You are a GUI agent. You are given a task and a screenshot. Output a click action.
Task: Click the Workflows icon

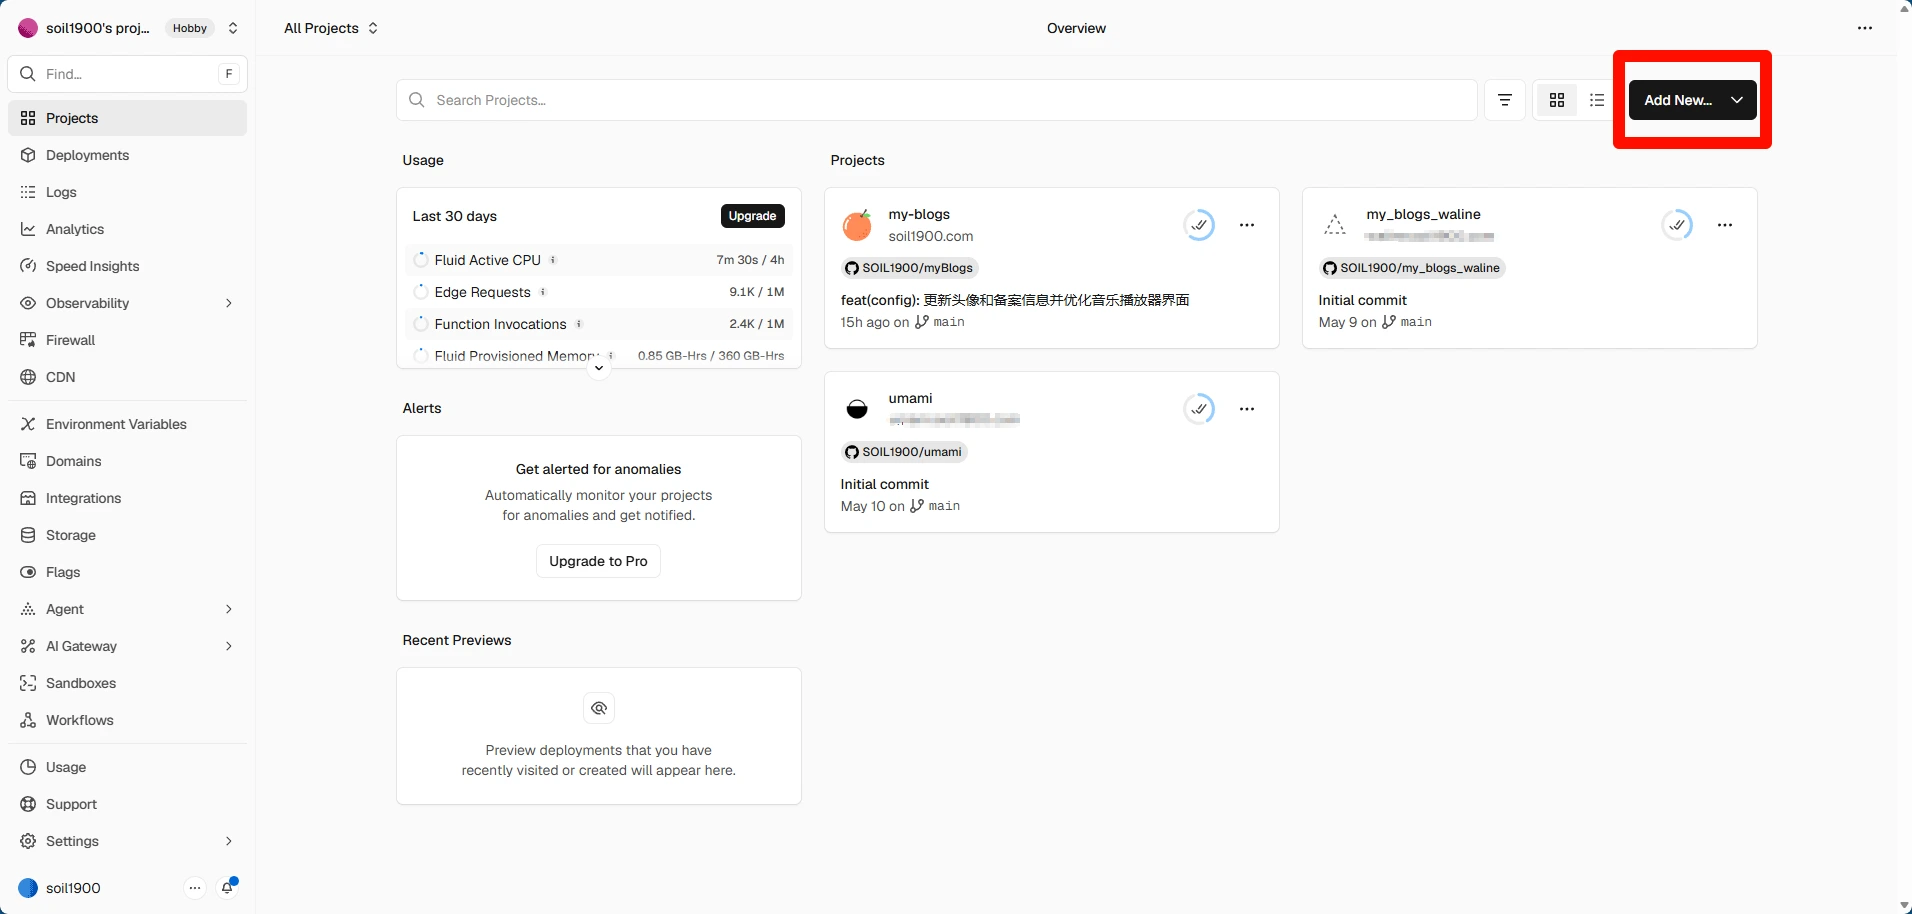coord(28,720)
